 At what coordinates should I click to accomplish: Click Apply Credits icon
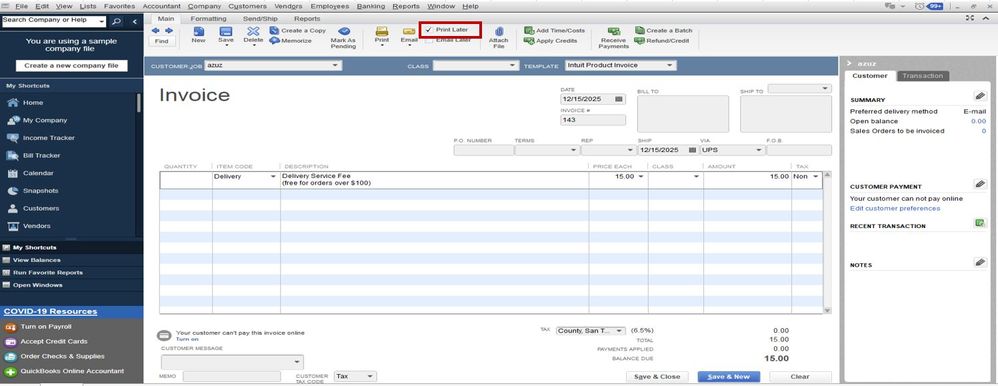(529, 40)
